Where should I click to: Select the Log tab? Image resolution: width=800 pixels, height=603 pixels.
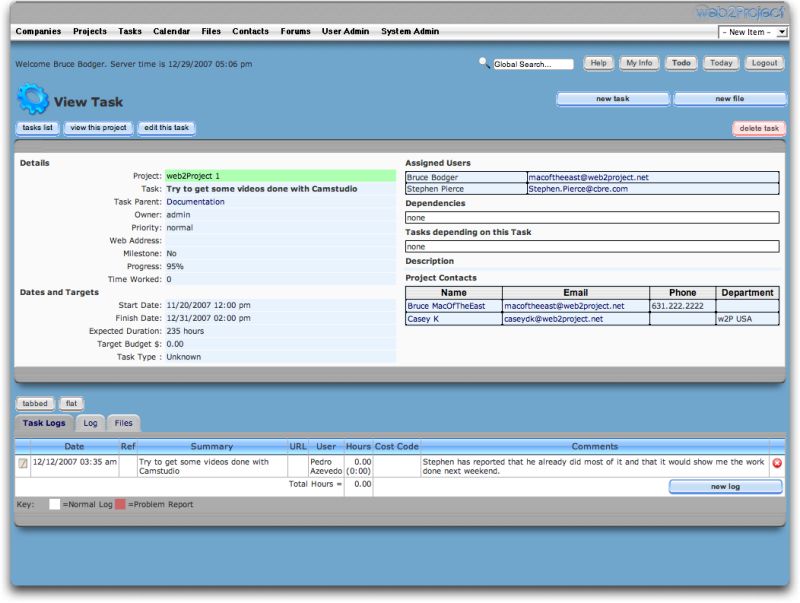pyautogui.click(x=90, y=423)
